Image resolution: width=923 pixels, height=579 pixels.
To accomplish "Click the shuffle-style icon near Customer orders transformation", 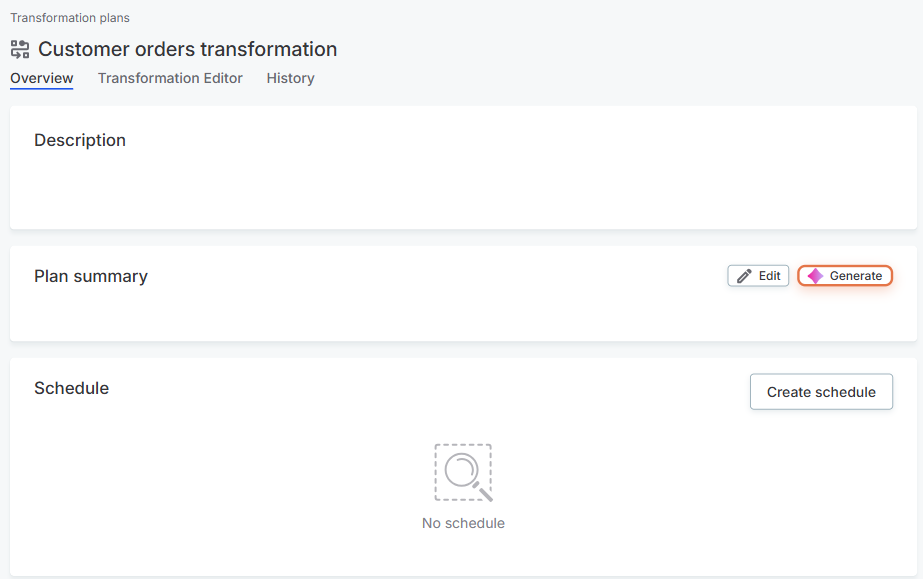I will 18,48.
